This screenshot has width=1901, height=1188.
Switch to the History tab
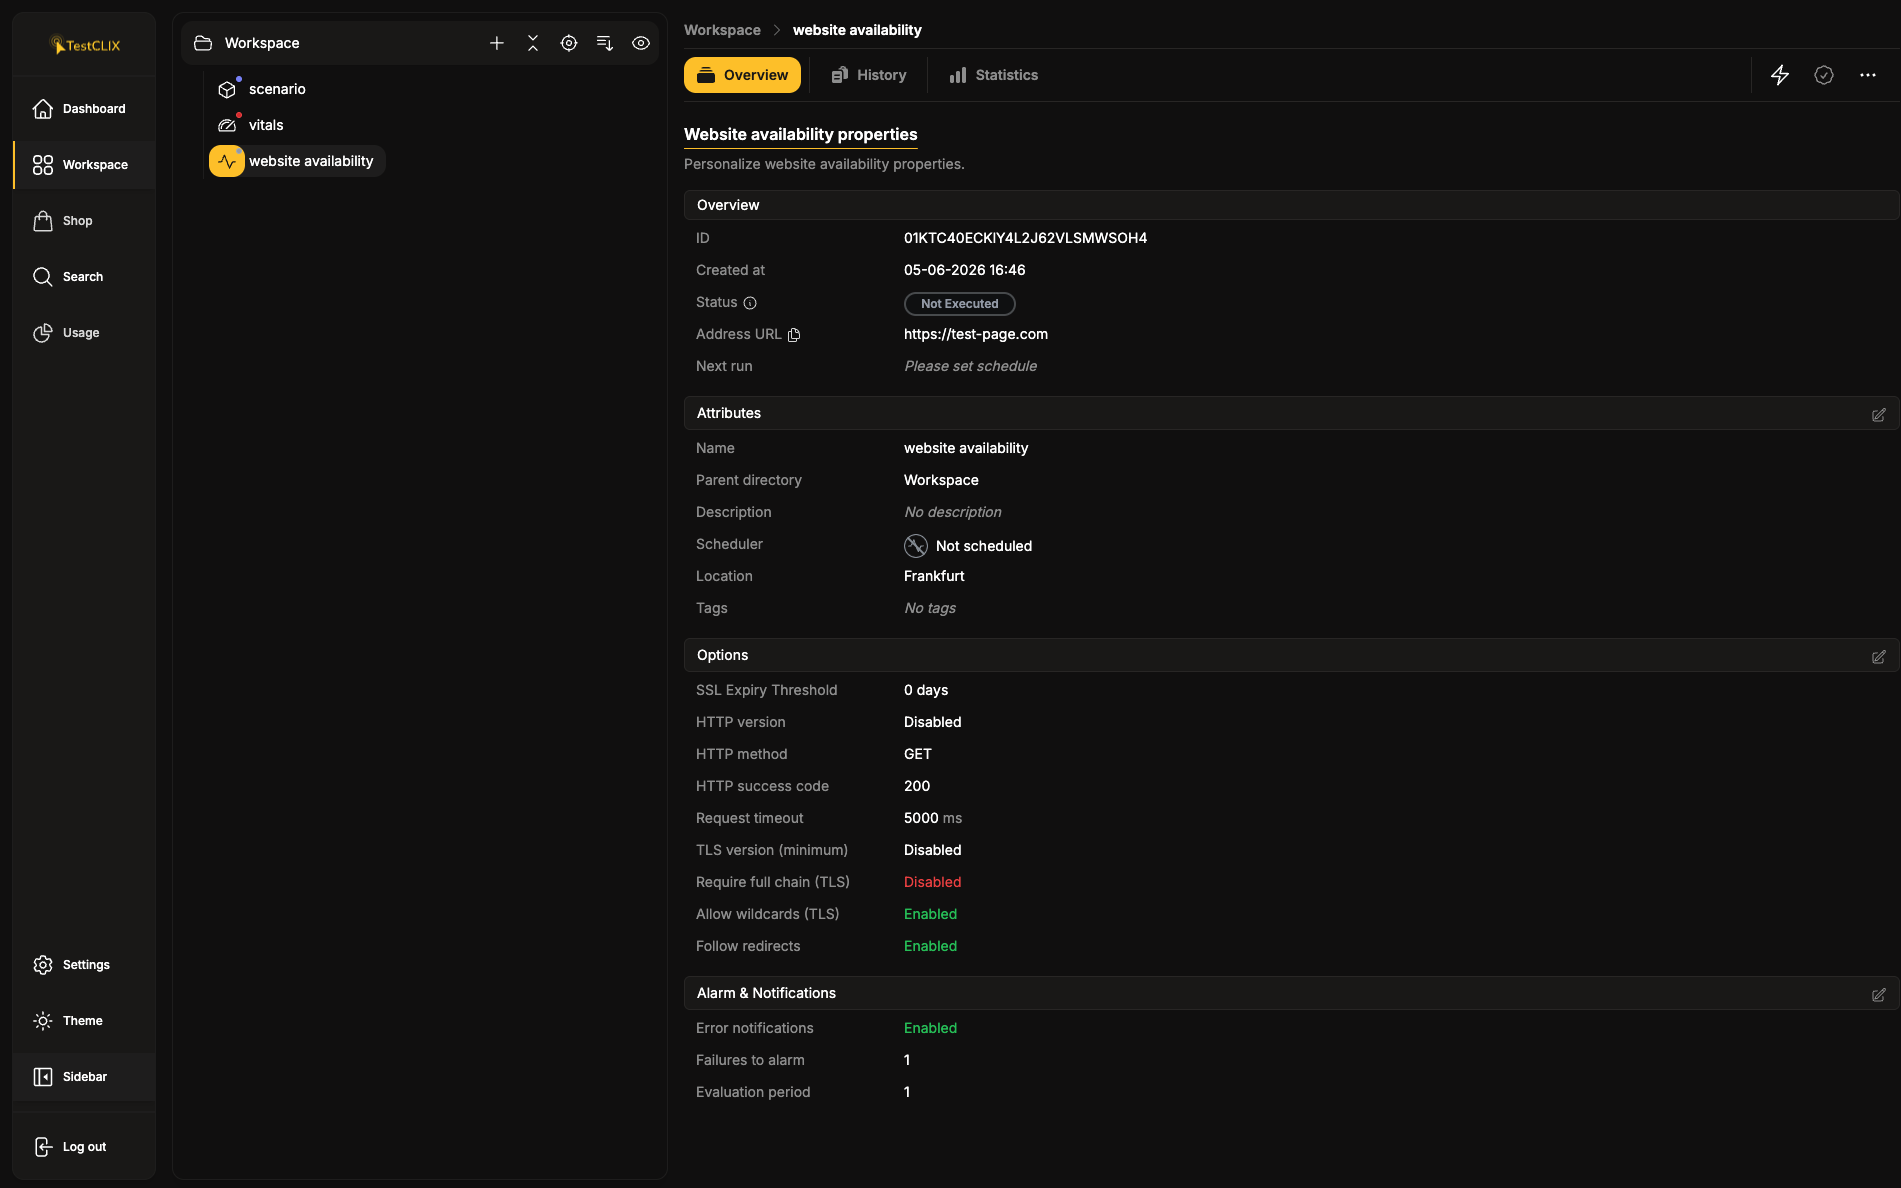[869, 75]
